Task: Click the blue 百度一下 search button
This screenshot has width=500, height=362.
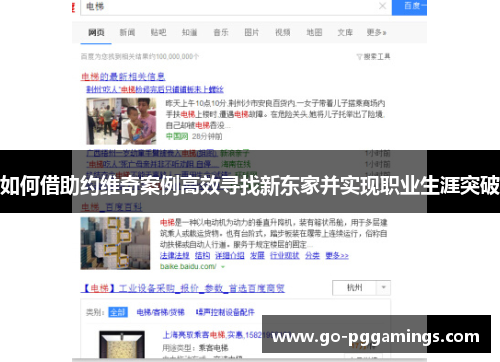Action: (409, 7)
